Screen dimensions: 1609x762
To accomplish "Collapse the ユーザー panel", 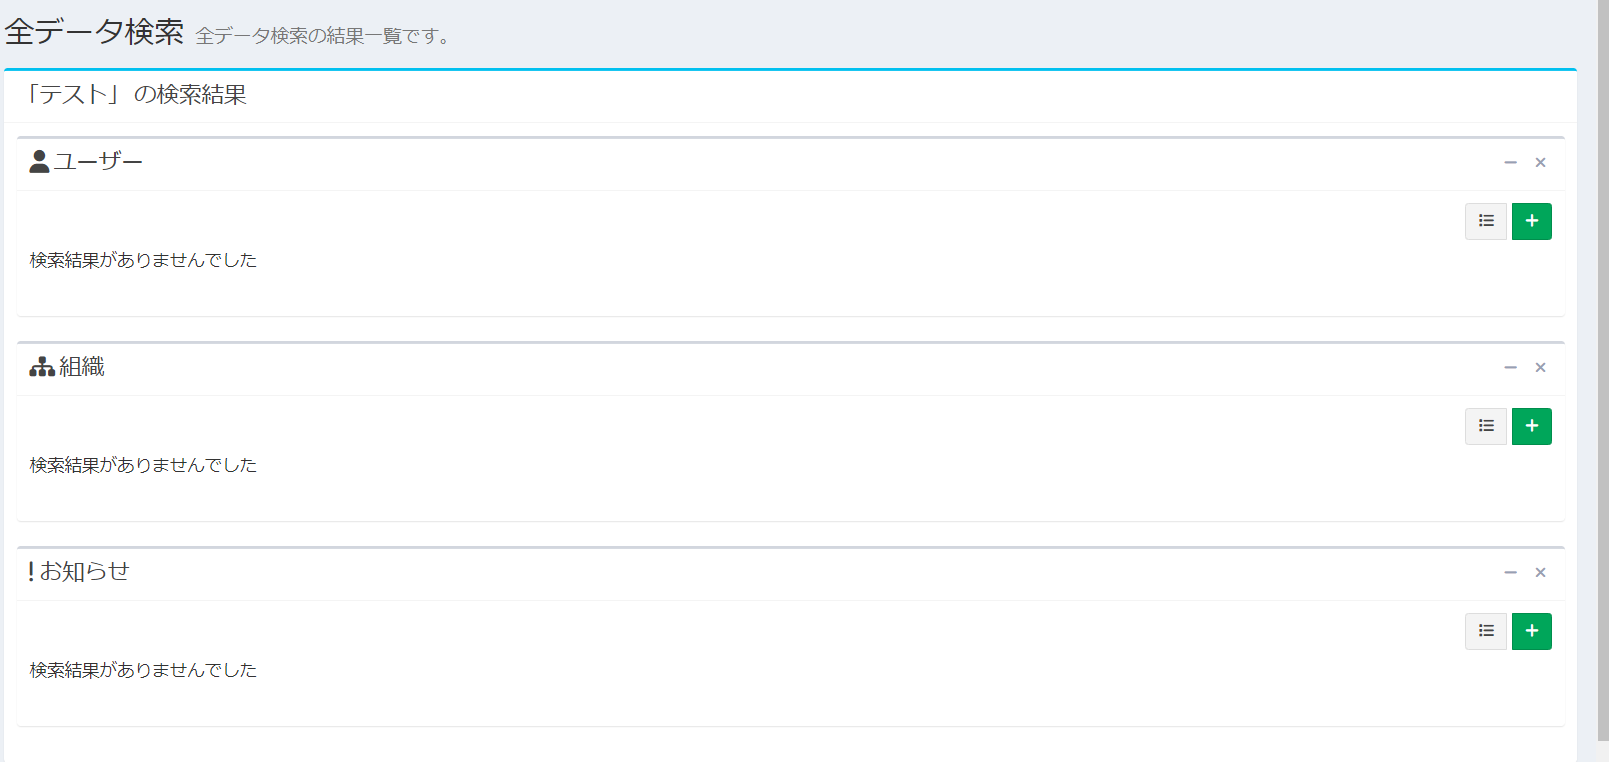I will tap(1510, 163).
